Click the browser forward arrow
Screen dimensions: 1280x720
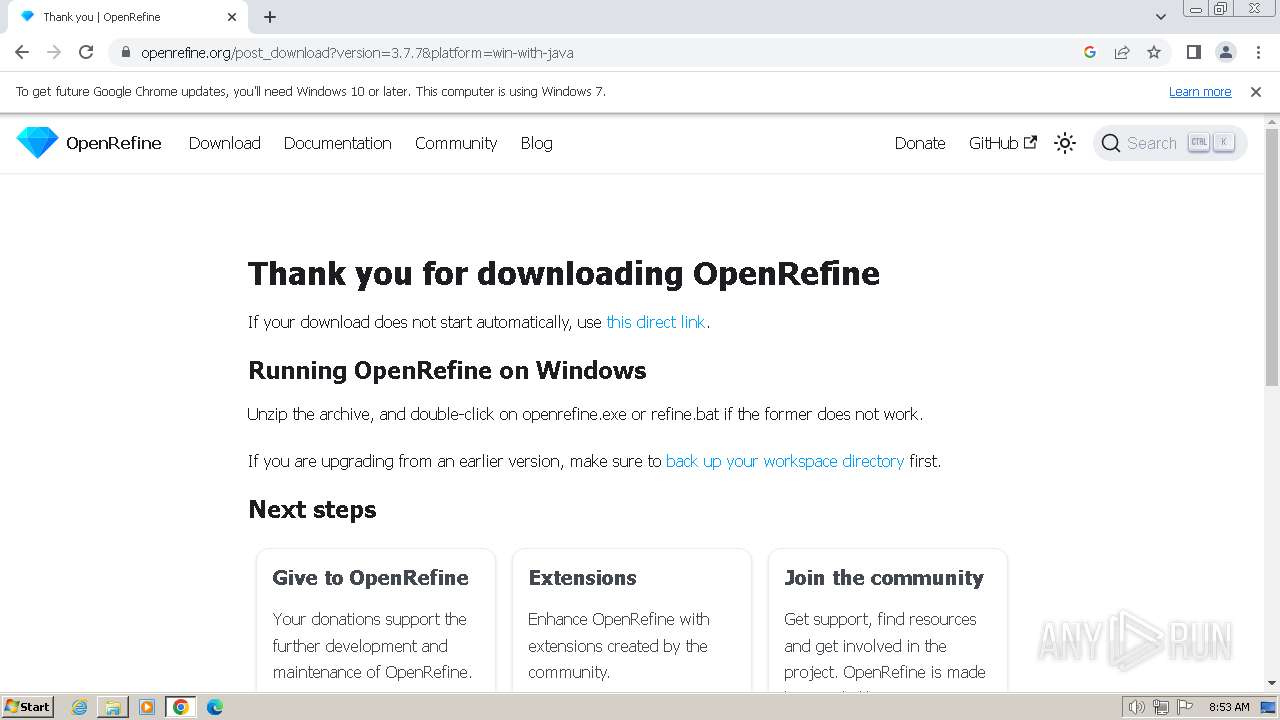click(54, 52)
